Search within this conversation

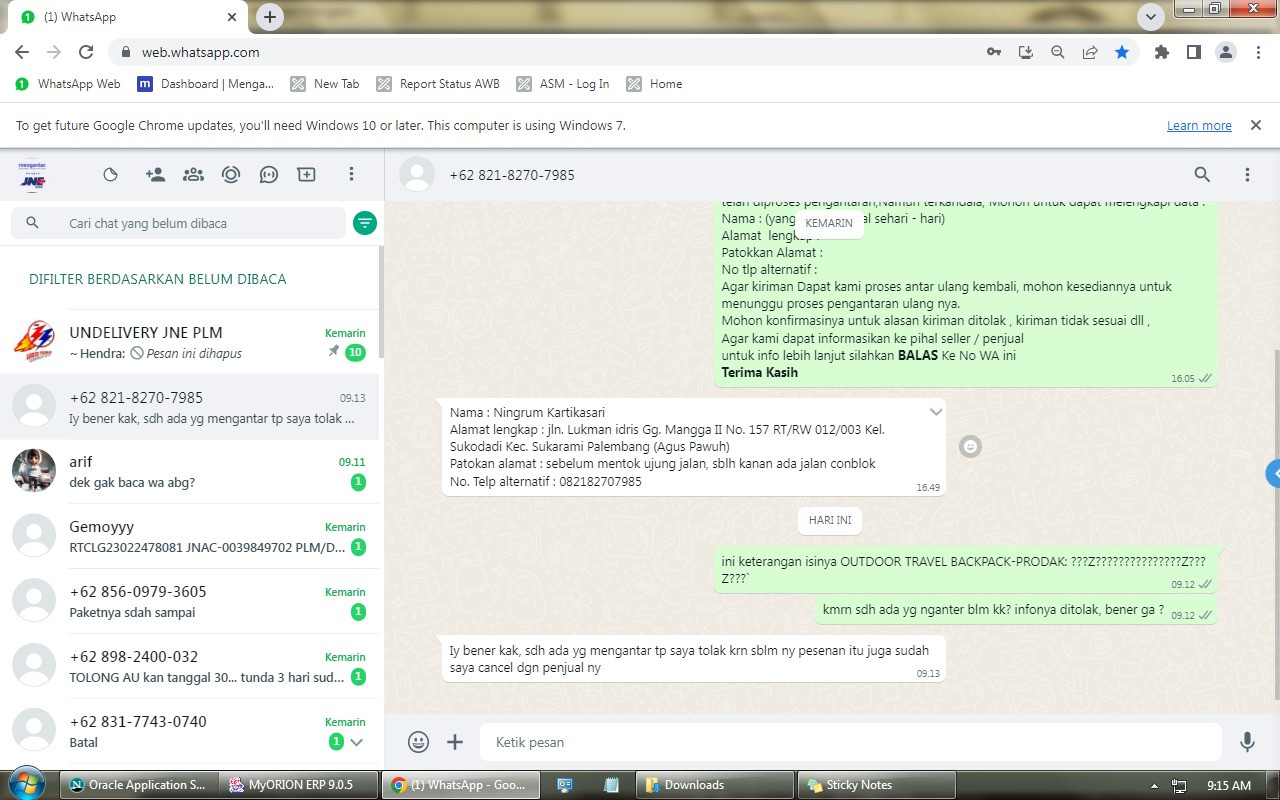[1202, 174]
